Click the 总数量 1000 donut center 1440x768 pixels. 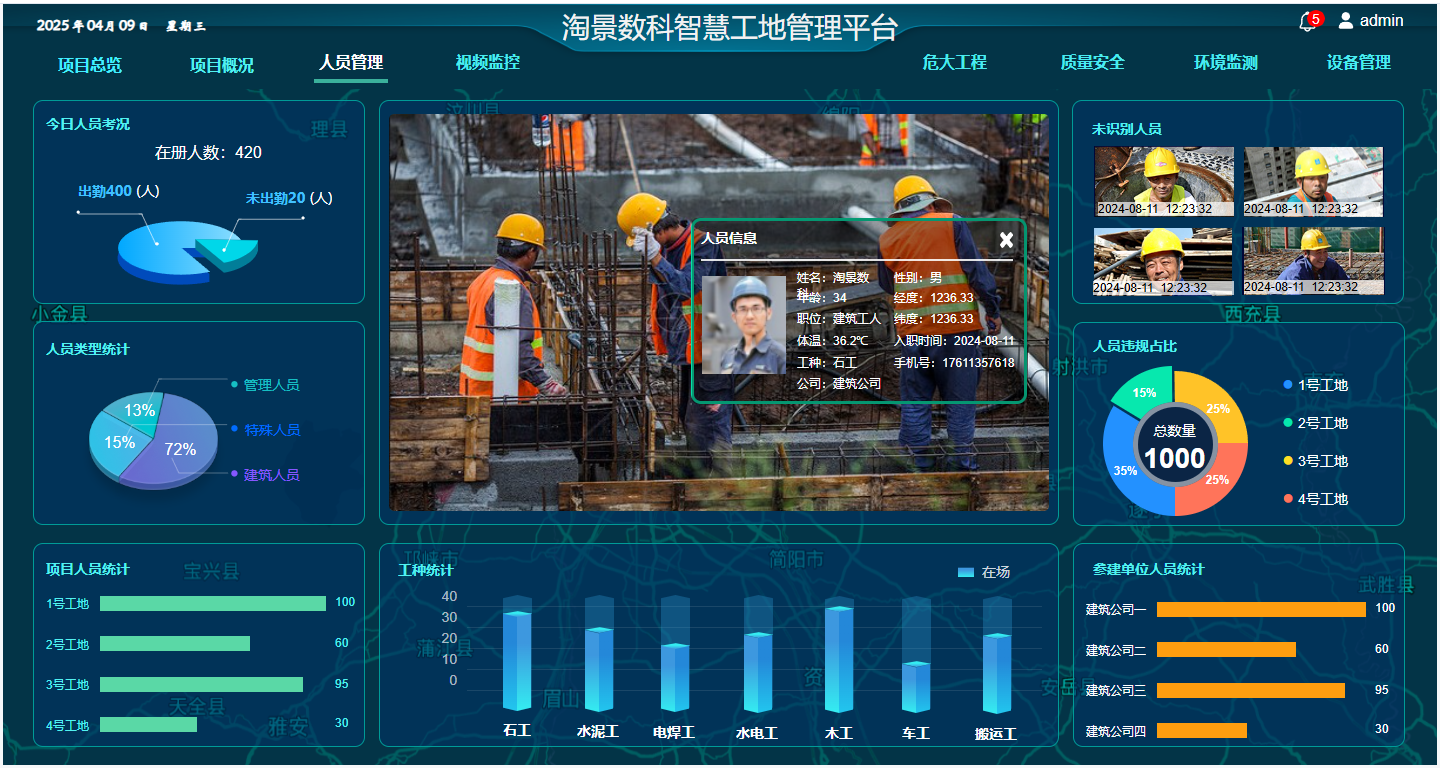click(x=1175, y=446)
